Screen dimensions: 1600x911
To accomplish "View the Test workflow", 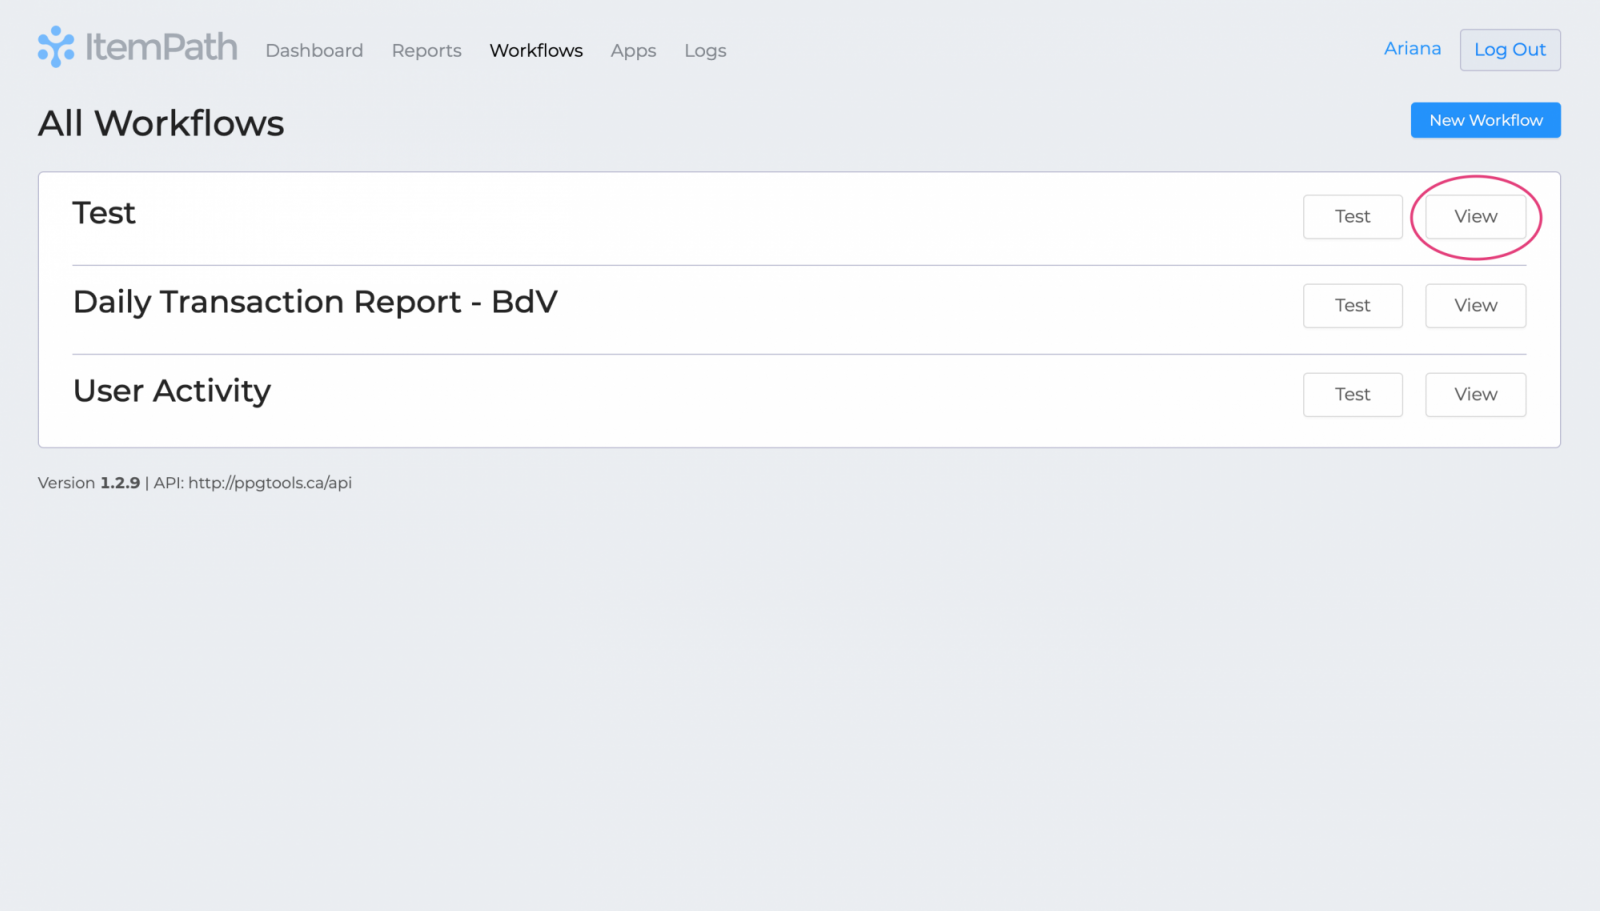I will [x=1475, y=216].
